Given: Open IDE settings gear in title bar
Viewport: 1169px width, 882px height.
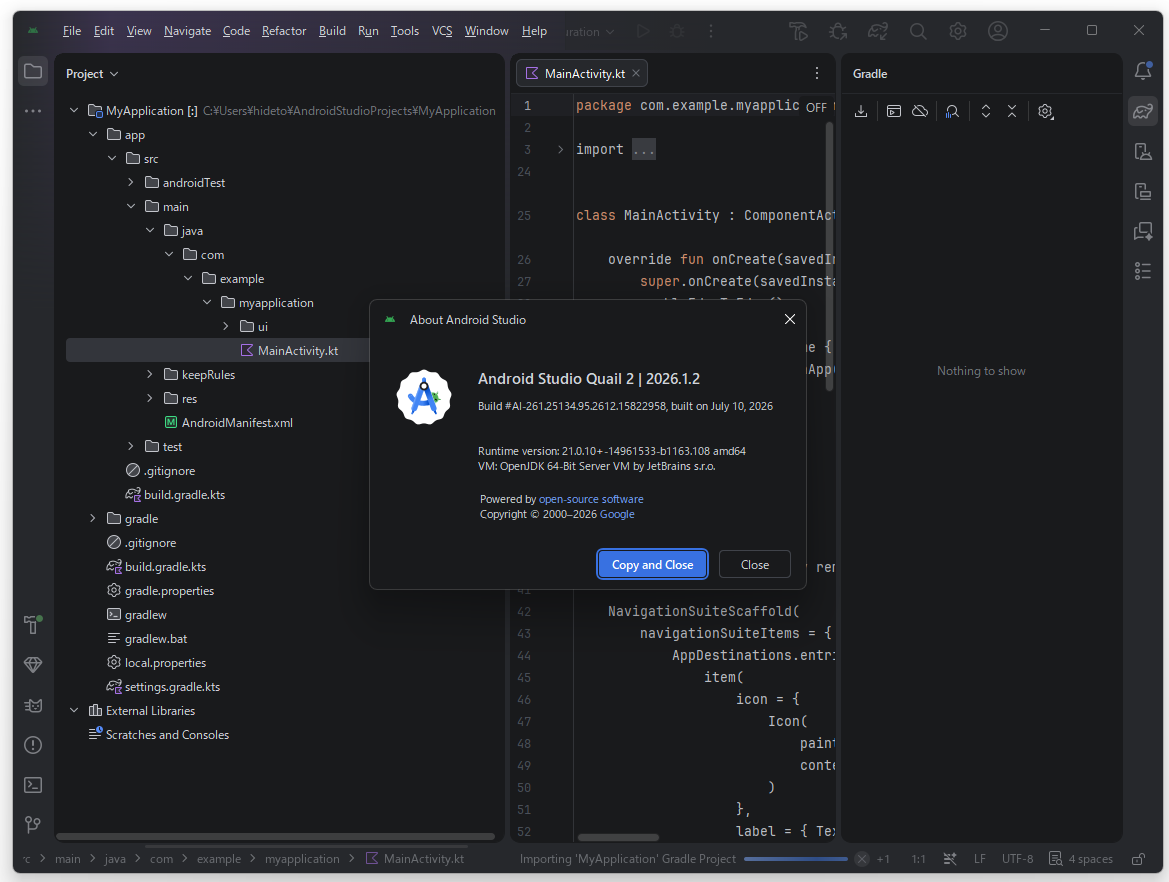Looking at the screenshot, I should [x=957, y=31].
